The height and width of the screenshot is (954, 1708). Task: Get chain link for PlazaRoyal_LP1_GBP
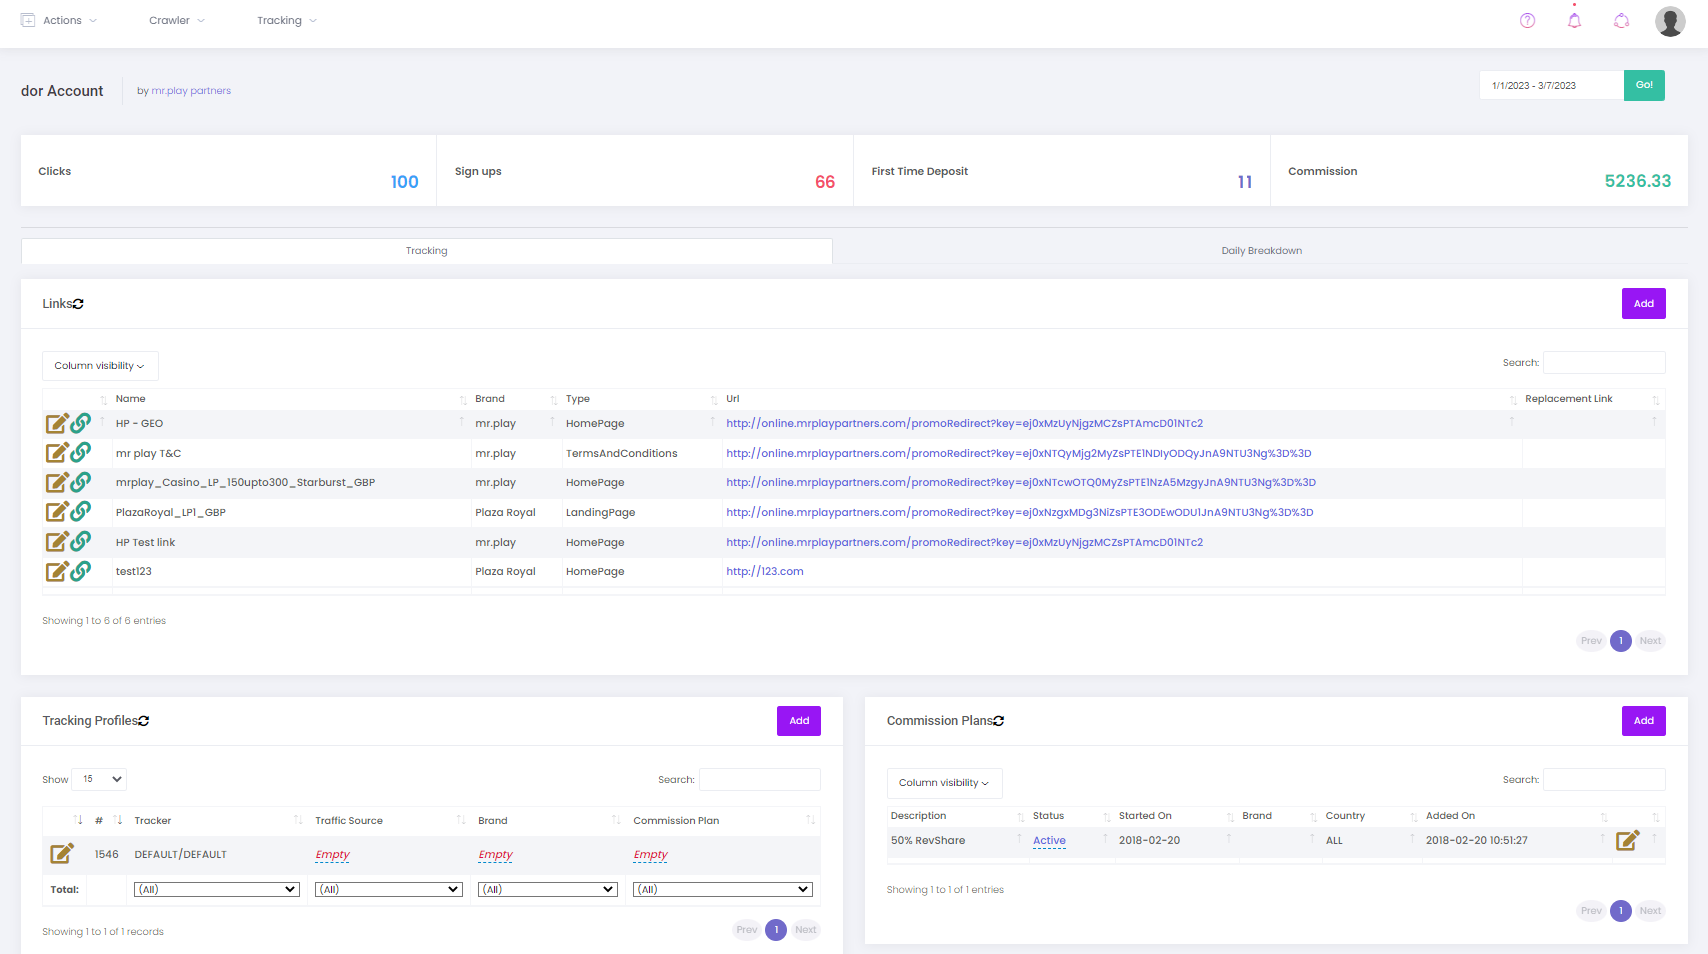81,511
